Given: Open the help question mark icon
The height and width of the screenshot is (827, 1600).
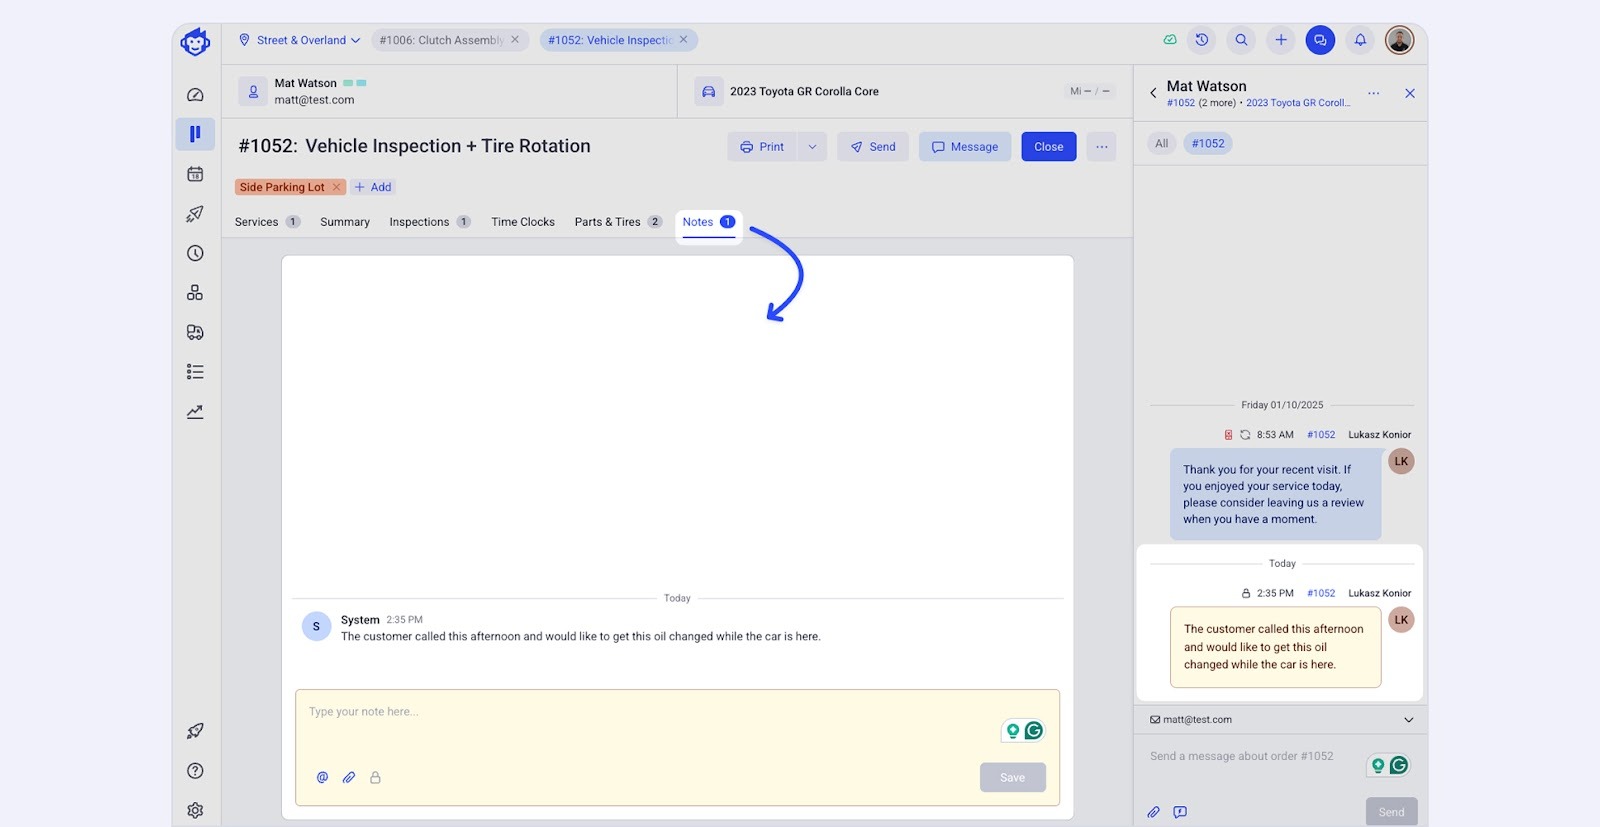Looking at the screenshot, I should coord(195,771).
